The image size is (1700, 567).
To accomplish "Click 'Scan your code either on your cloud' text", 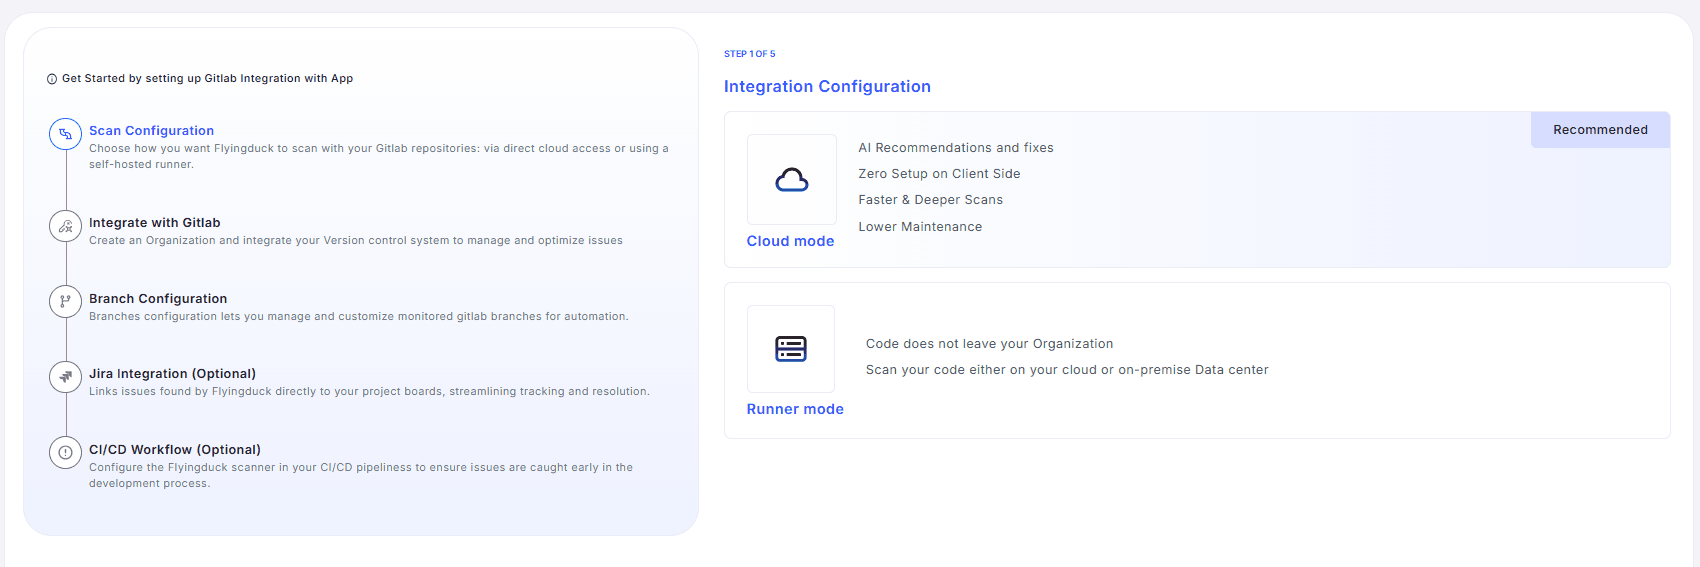I will (1067, 370).
